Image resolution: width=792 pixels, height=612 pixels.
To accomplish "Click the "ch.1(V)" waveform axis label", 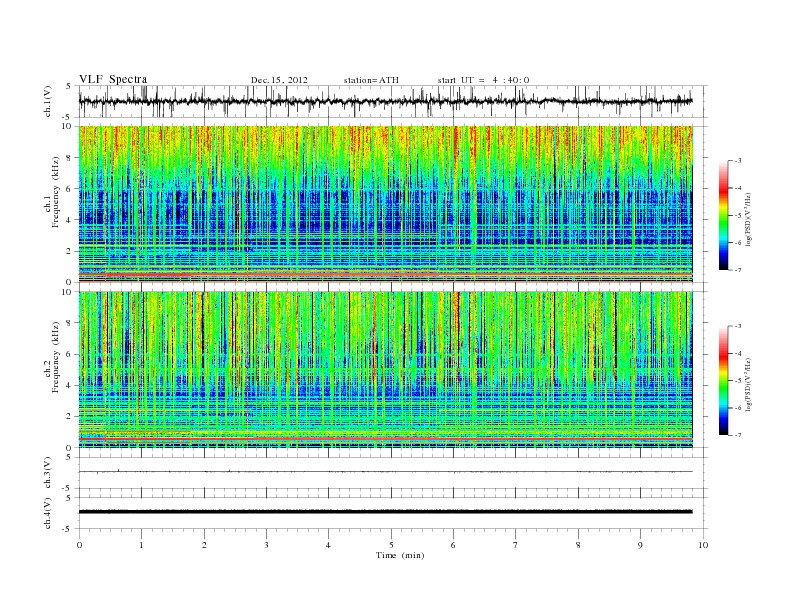I will pos(48,101).
